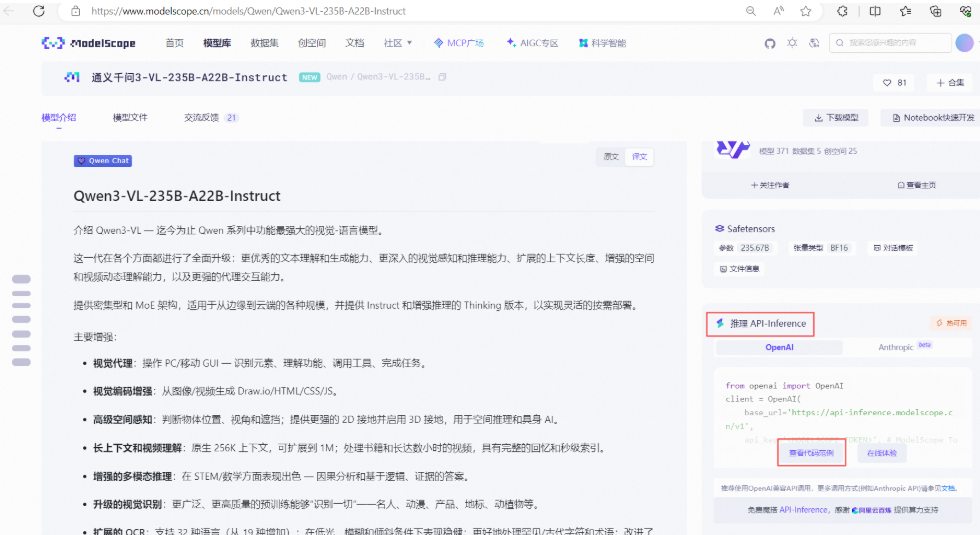Open Read aloud icon in address bar
This screenshot has width=980, height=535.
(779, 11)
